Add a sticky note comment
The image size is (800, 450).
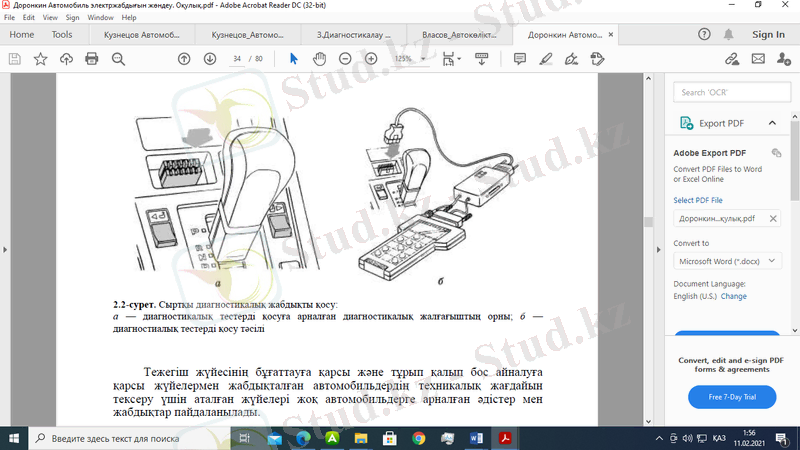tap(521, 59)
